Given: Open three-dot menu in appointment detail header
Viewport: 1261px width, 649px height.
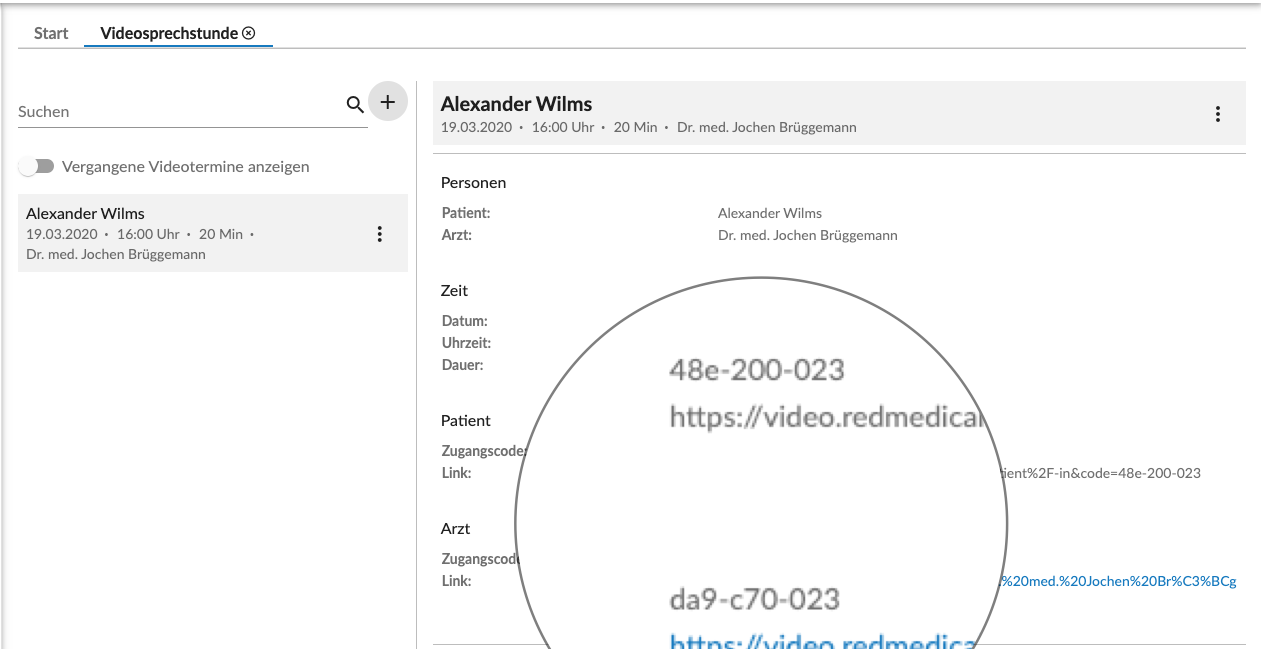Looking at the screenshot, I should coord(1217,114).
